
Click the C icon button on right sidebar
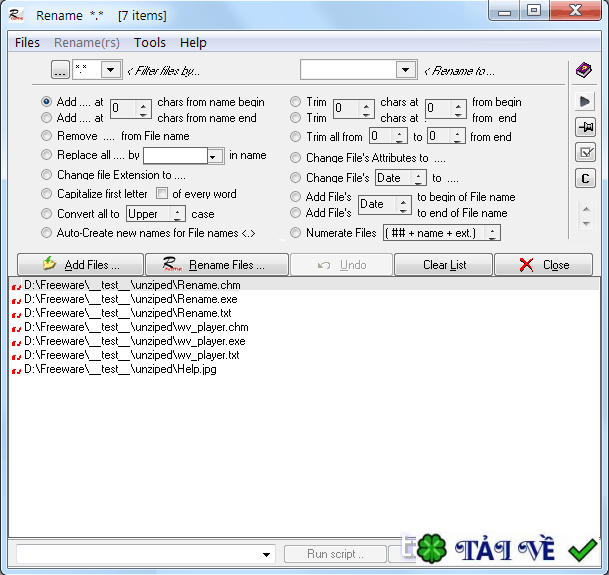tap(585, 179)
